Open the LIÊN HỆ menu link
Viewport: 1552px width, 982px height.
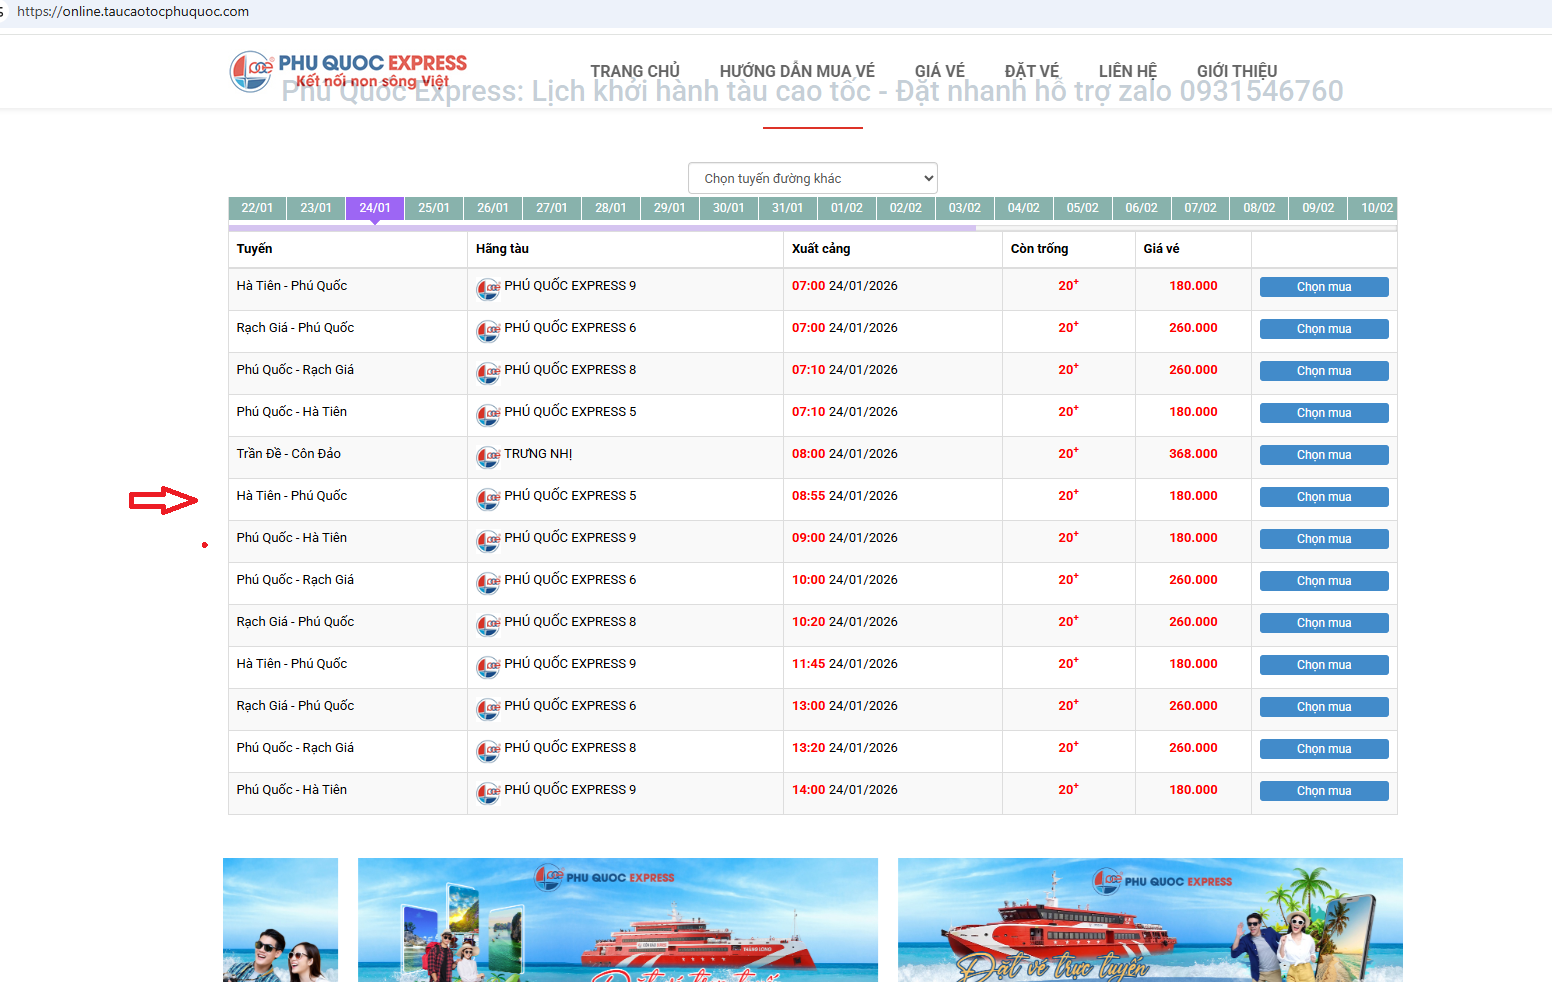(1127, 71)
